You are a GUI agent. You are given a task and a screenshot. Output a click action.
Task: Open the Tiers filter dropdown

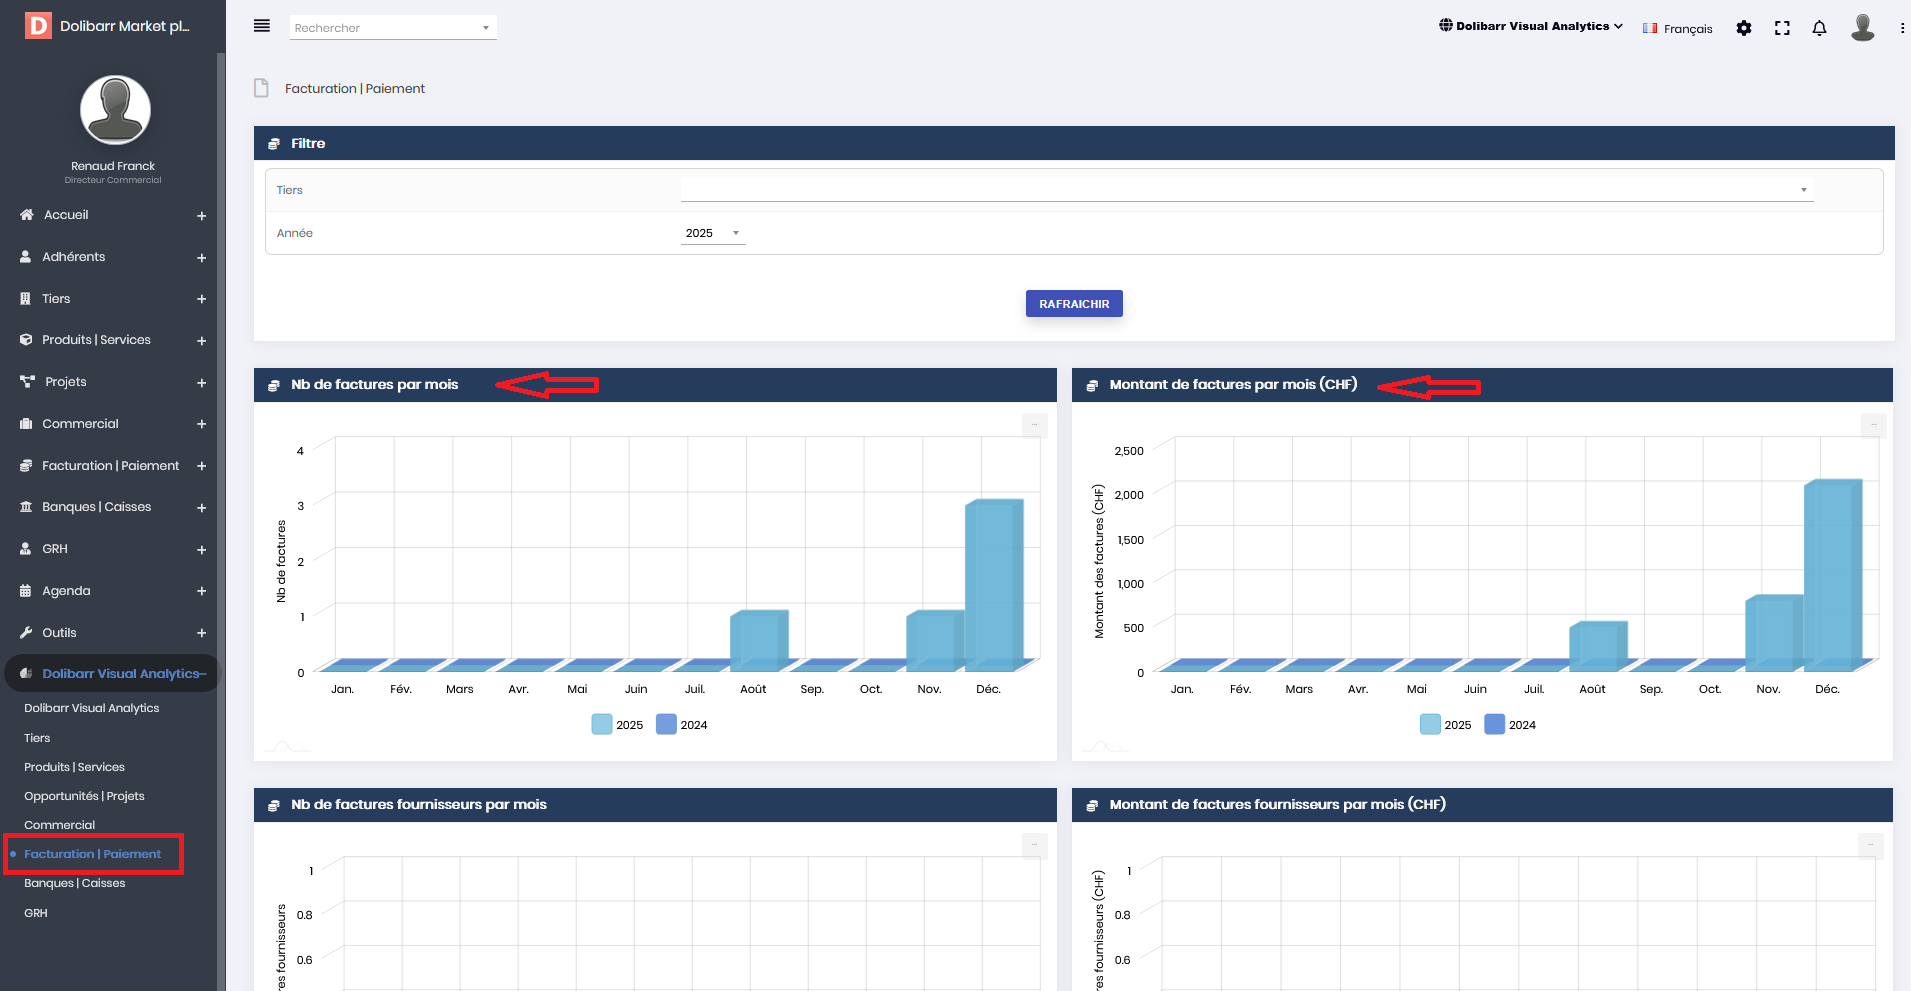pyautogui.click(x=1245, y=189)
